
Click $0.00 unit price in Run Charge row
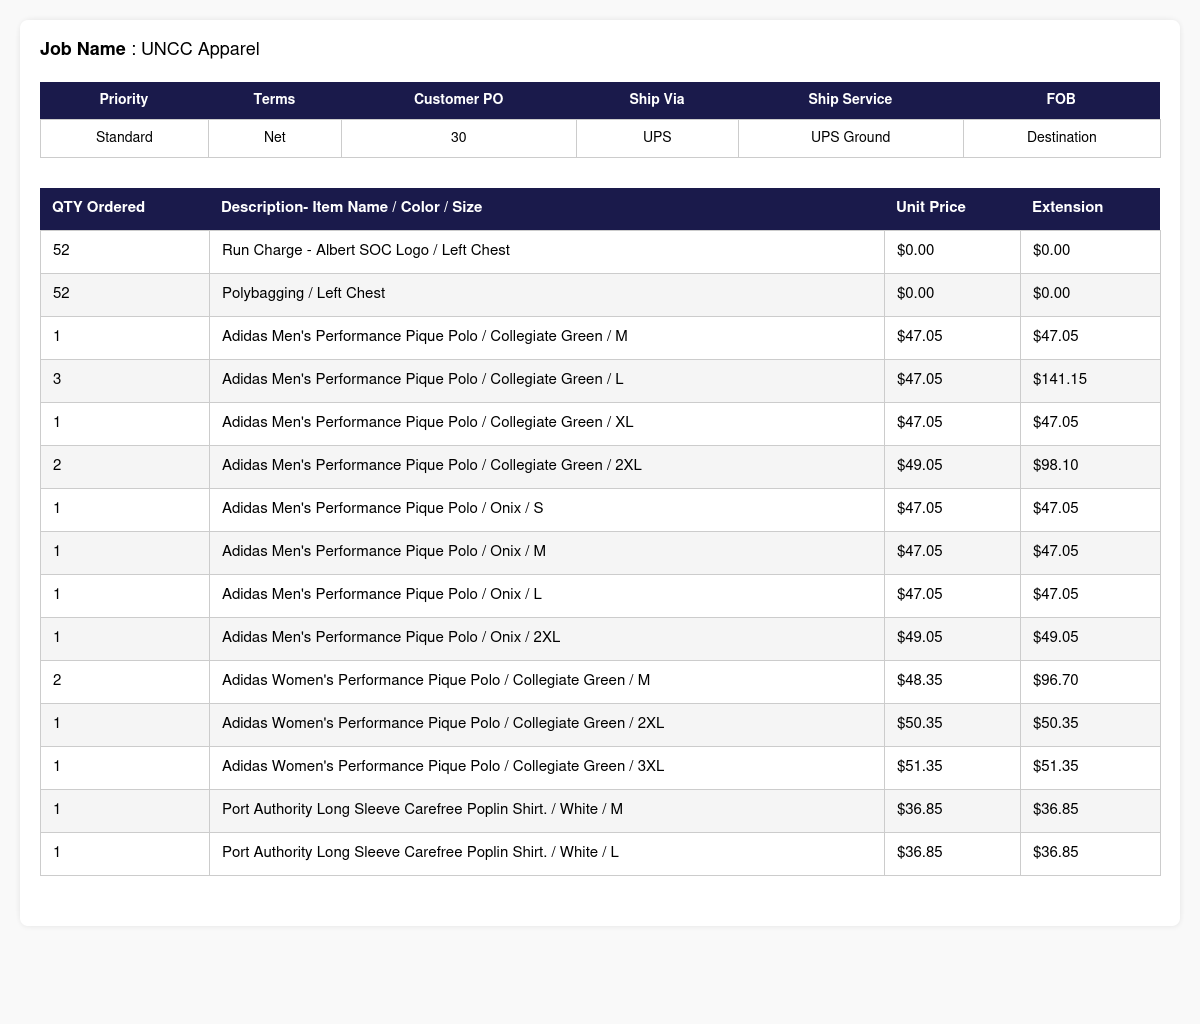[916, 250]
